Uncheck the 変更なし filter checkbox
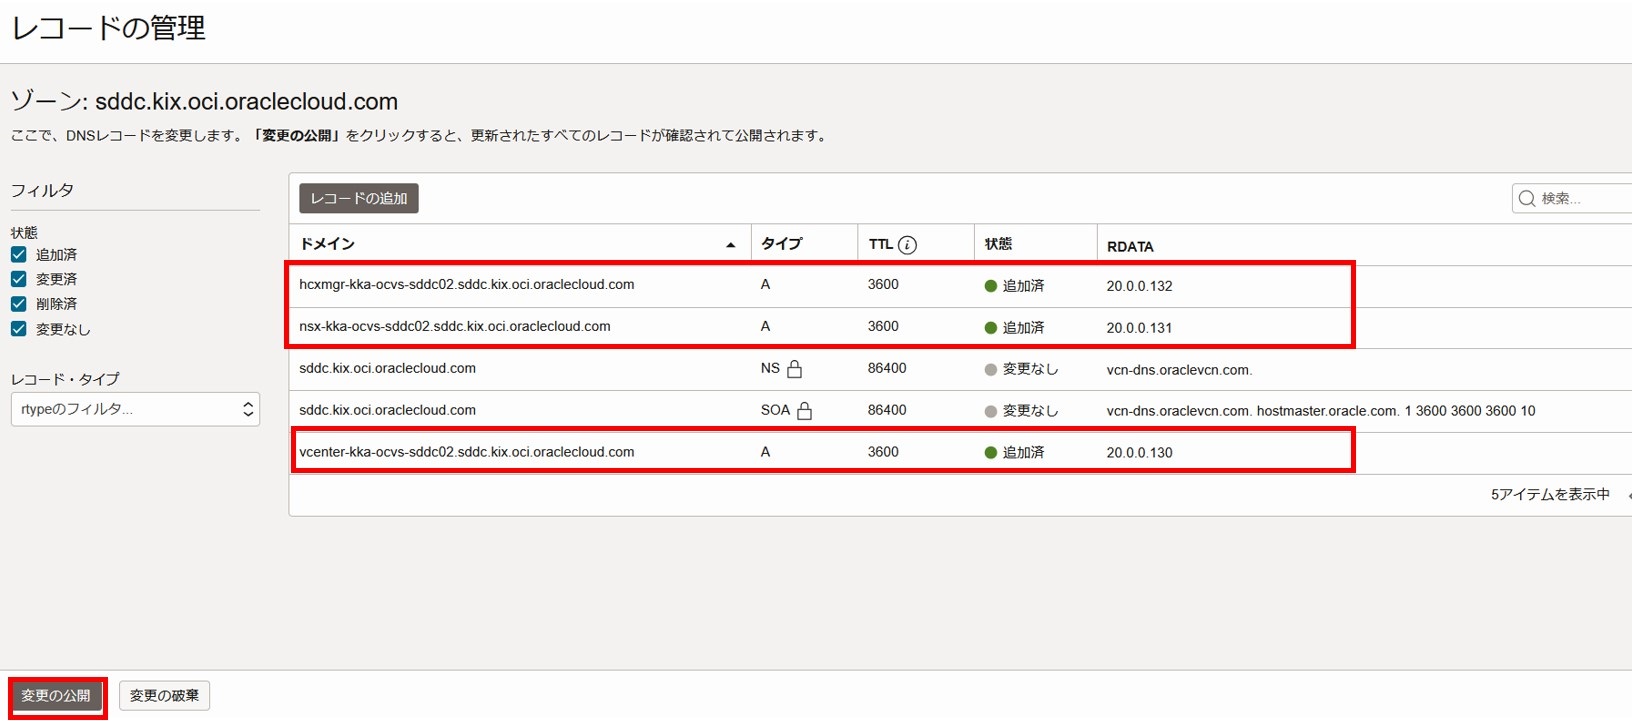 [19, 329]
